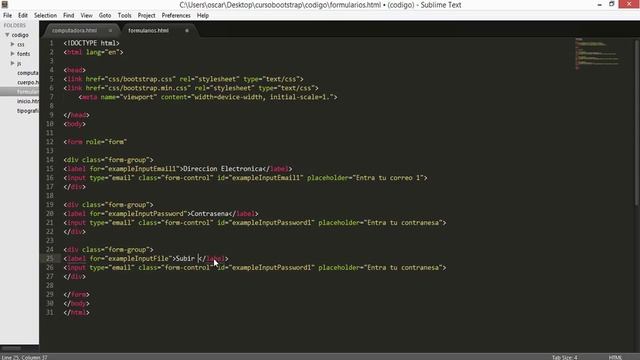Open the Help menu
The width and height of the screenshot is (640, 360).
click(x=203, y=16)
